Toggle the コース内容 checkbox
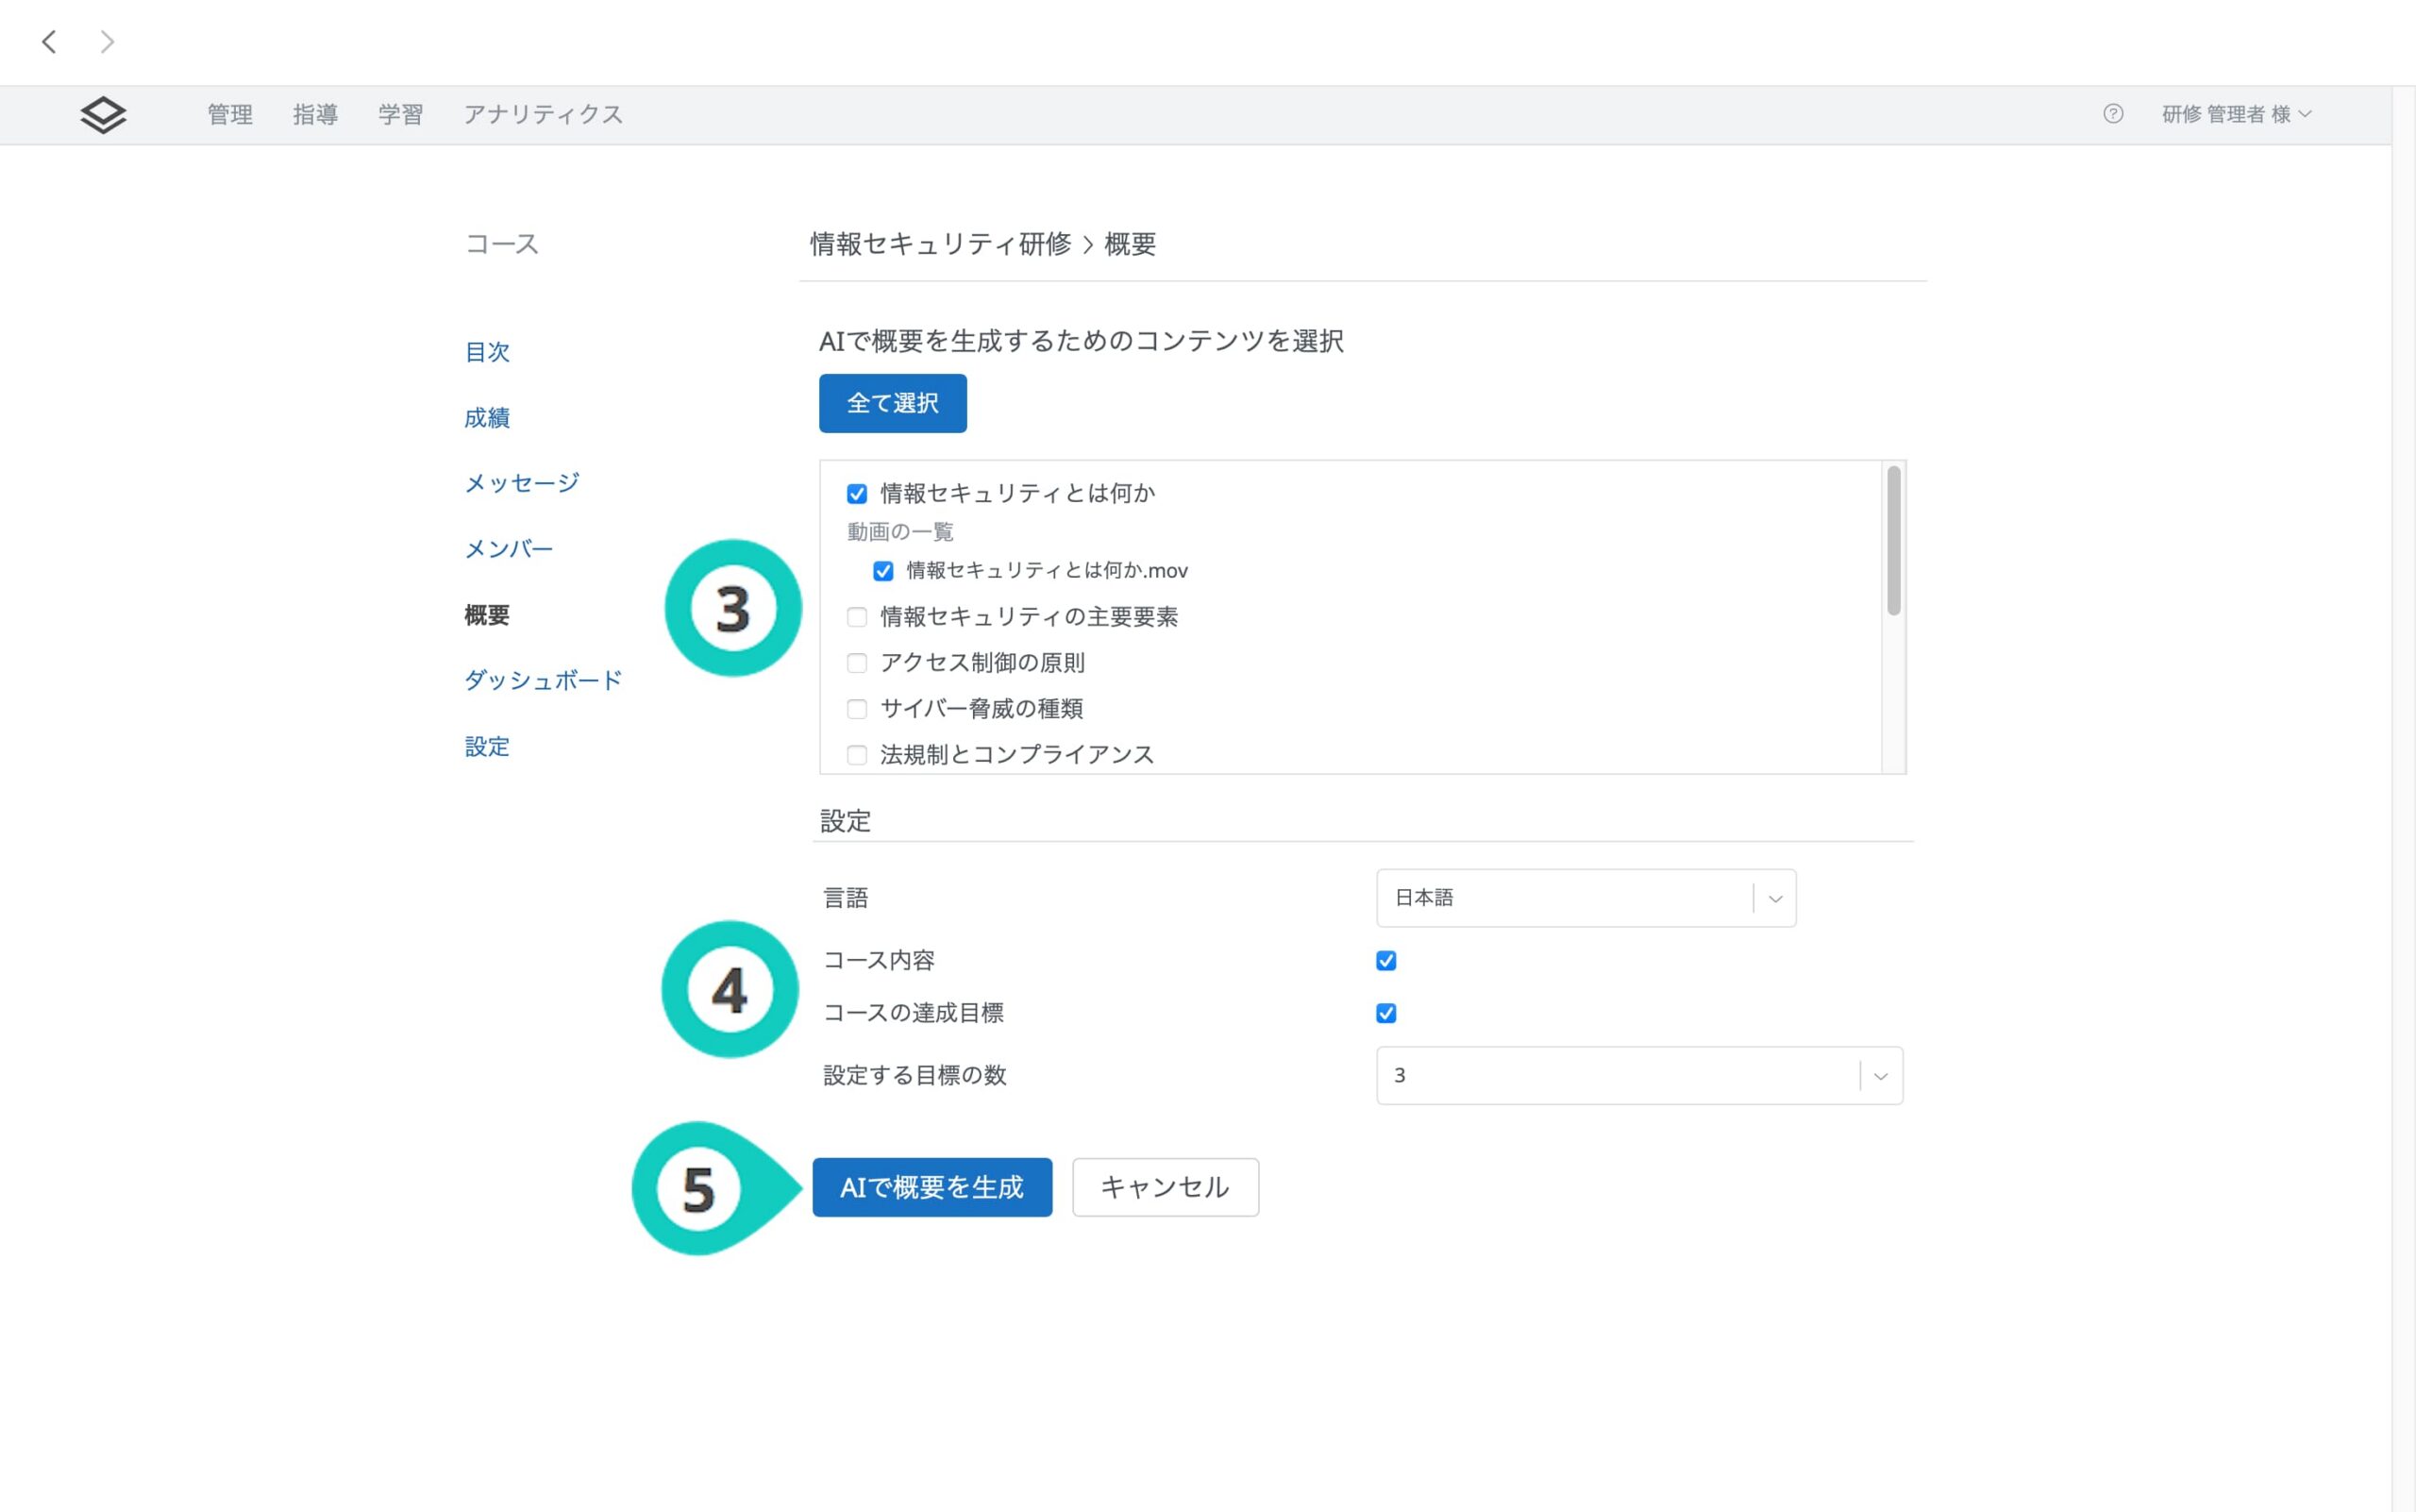Image resolution: width=2416 pixels, height=1512 pixels. pos(1386,961)
